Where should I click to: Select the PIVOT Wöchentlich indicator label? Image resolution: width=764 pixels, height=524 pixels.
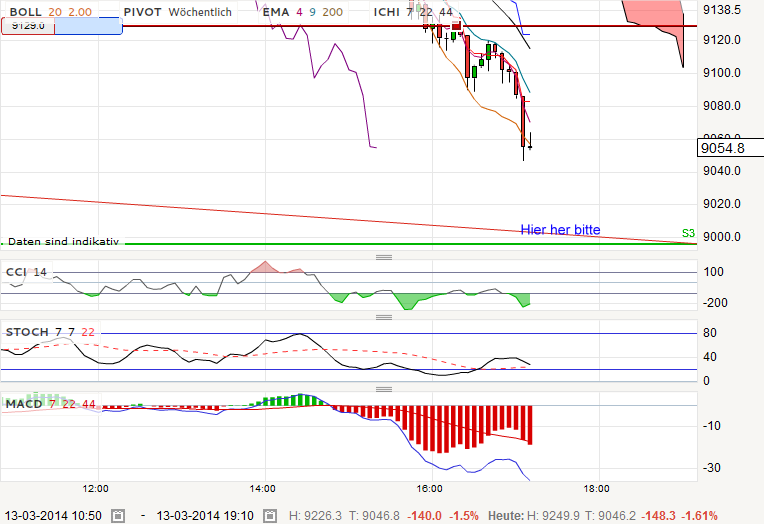pos(178,12)
